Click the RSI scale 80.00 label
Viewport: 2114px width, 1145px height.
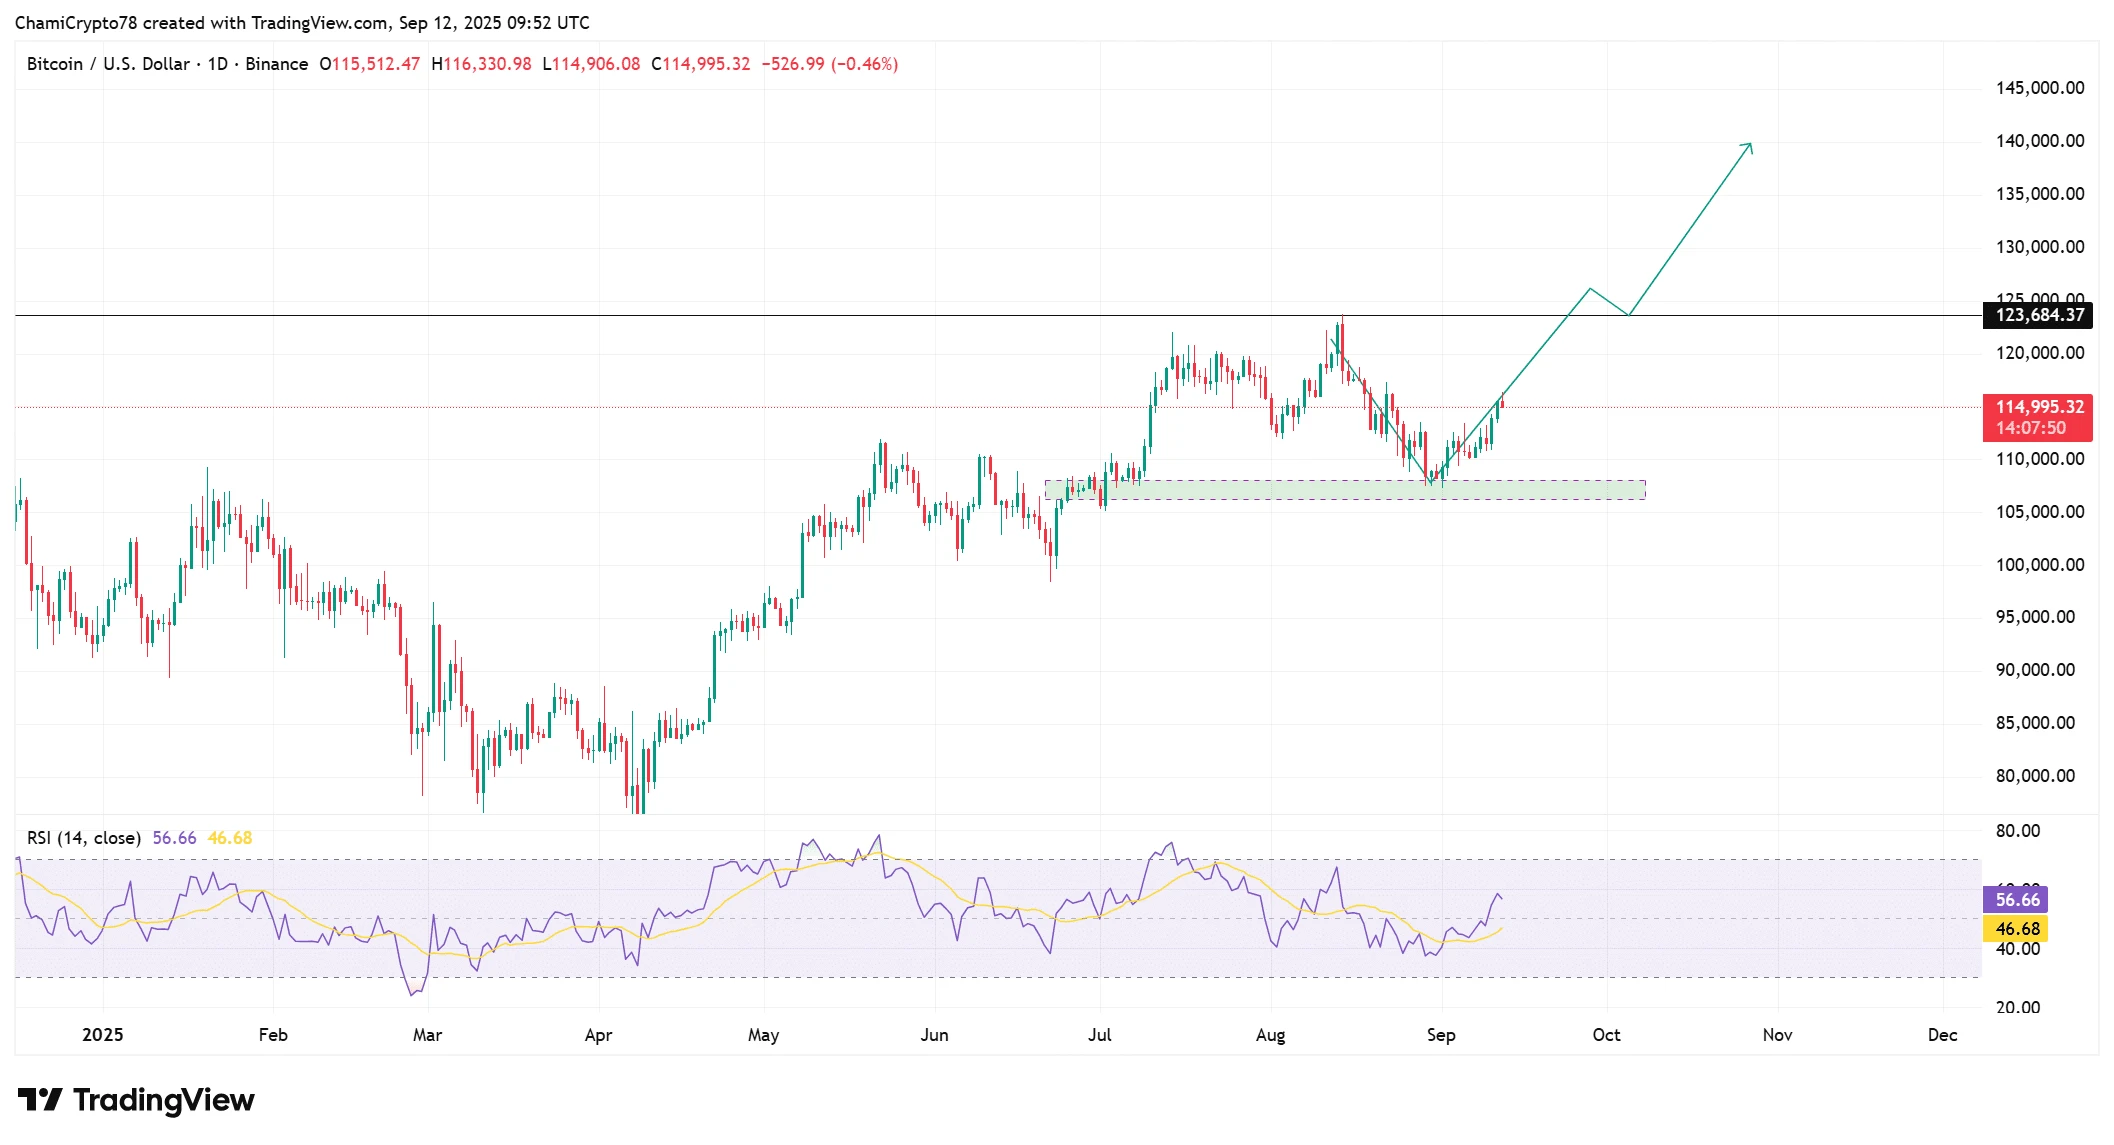(x=2017, y=831)
